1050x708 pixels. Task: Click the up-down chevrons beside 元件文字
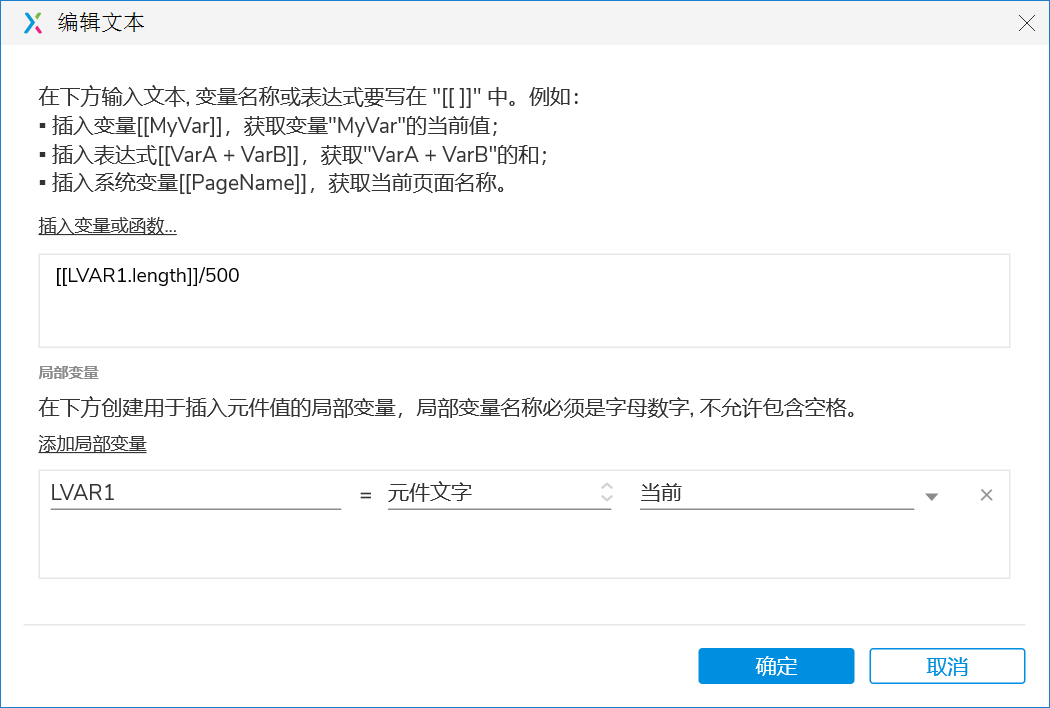606,493
